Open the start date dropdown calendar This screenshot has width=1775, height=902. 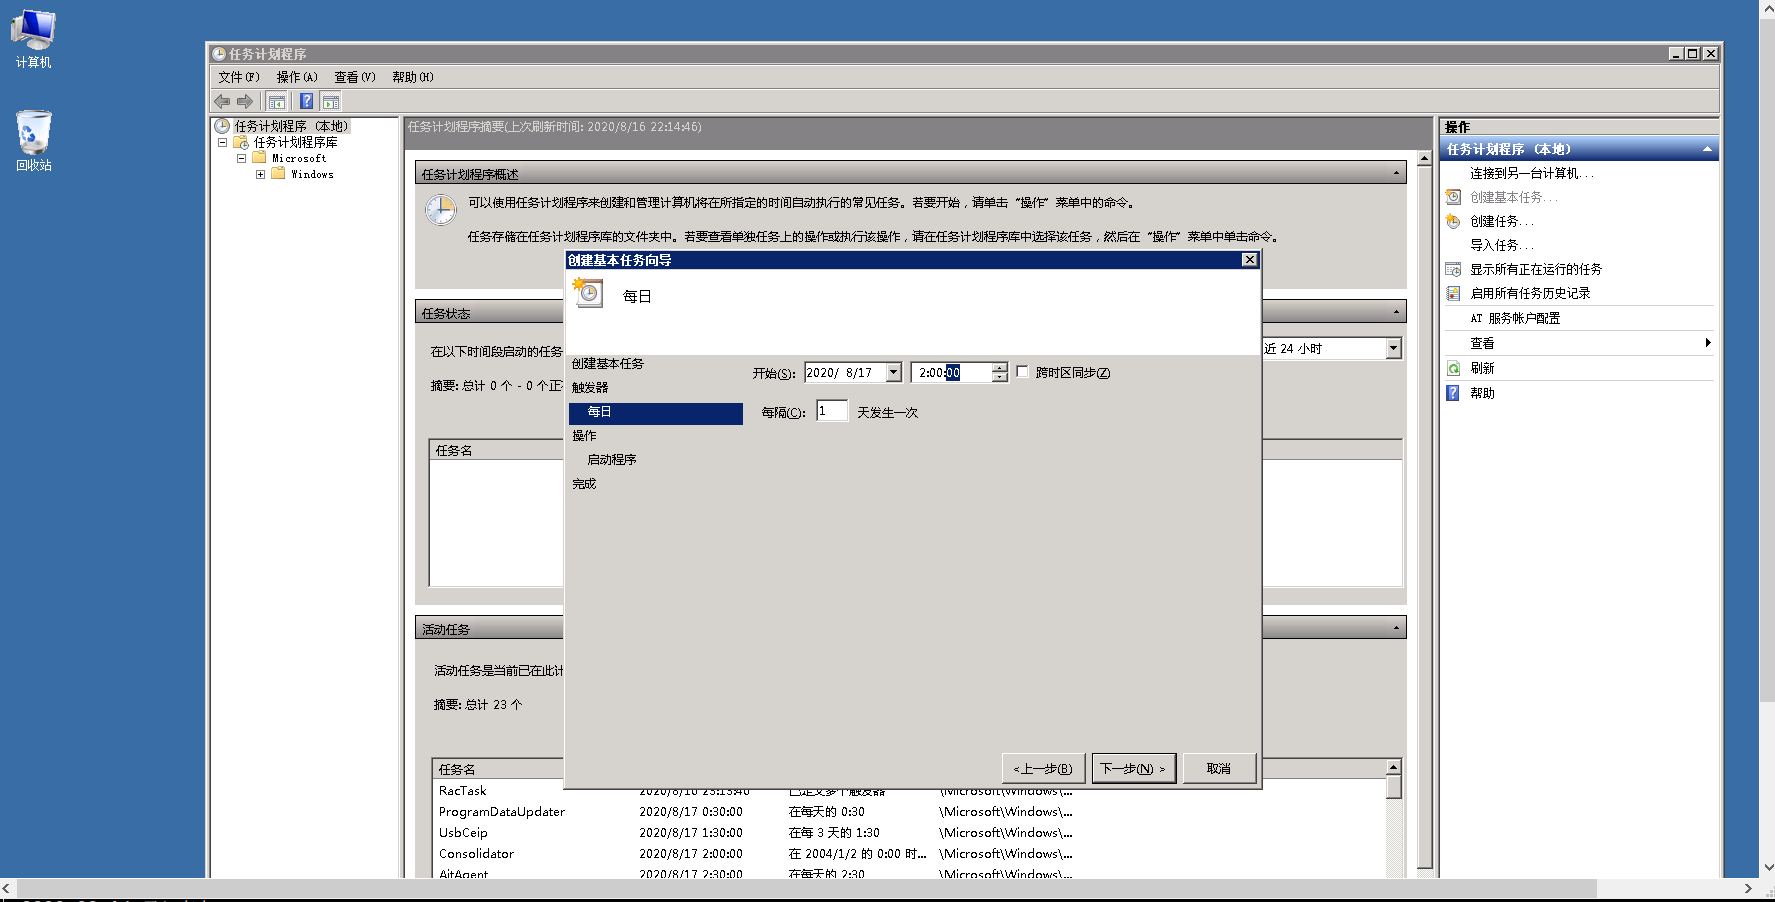(894, 373)
